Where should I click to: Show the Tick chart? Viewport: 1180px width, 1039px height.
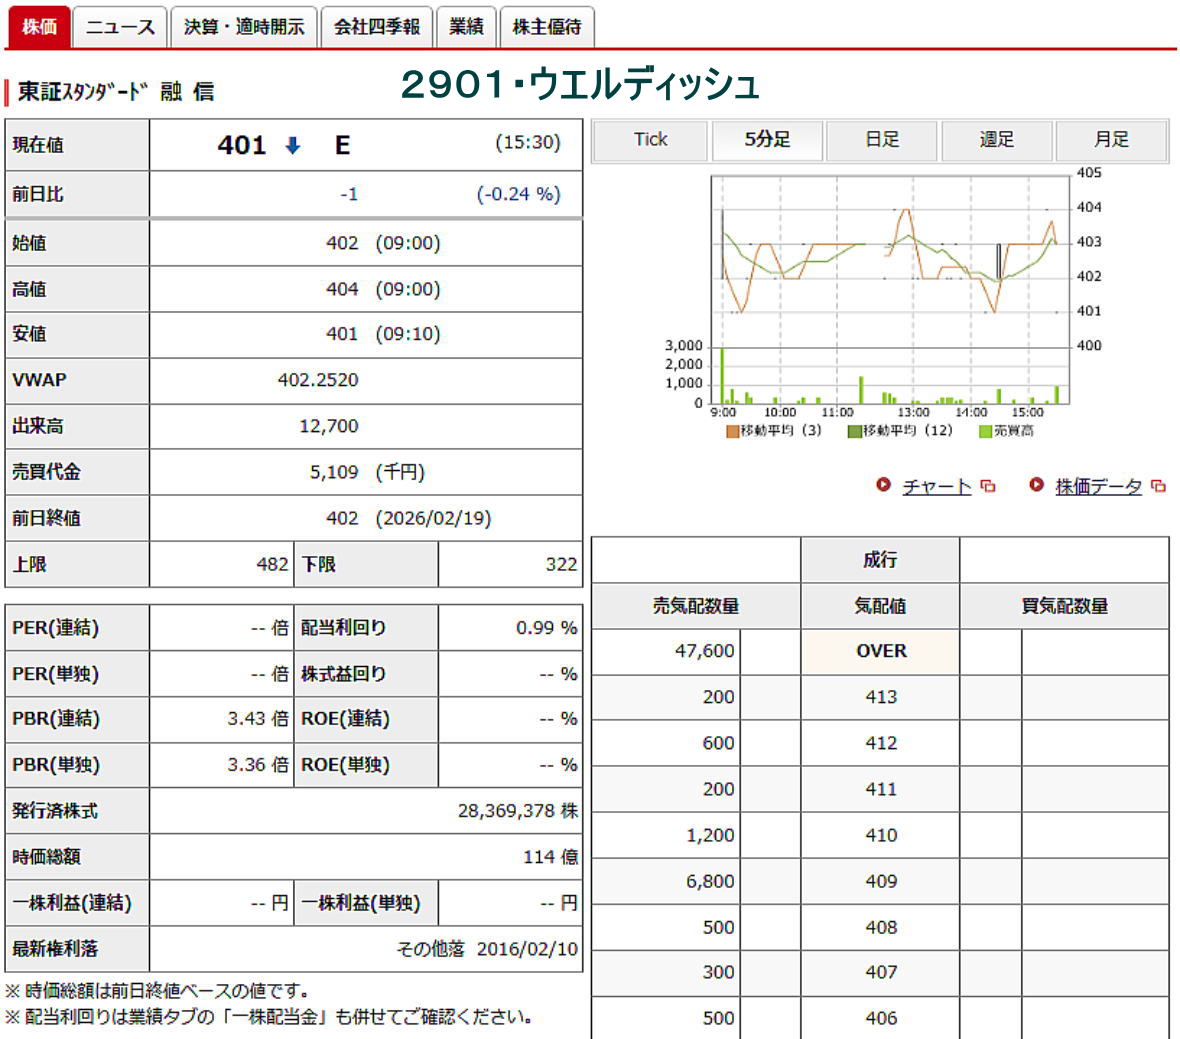pos(650,140)
